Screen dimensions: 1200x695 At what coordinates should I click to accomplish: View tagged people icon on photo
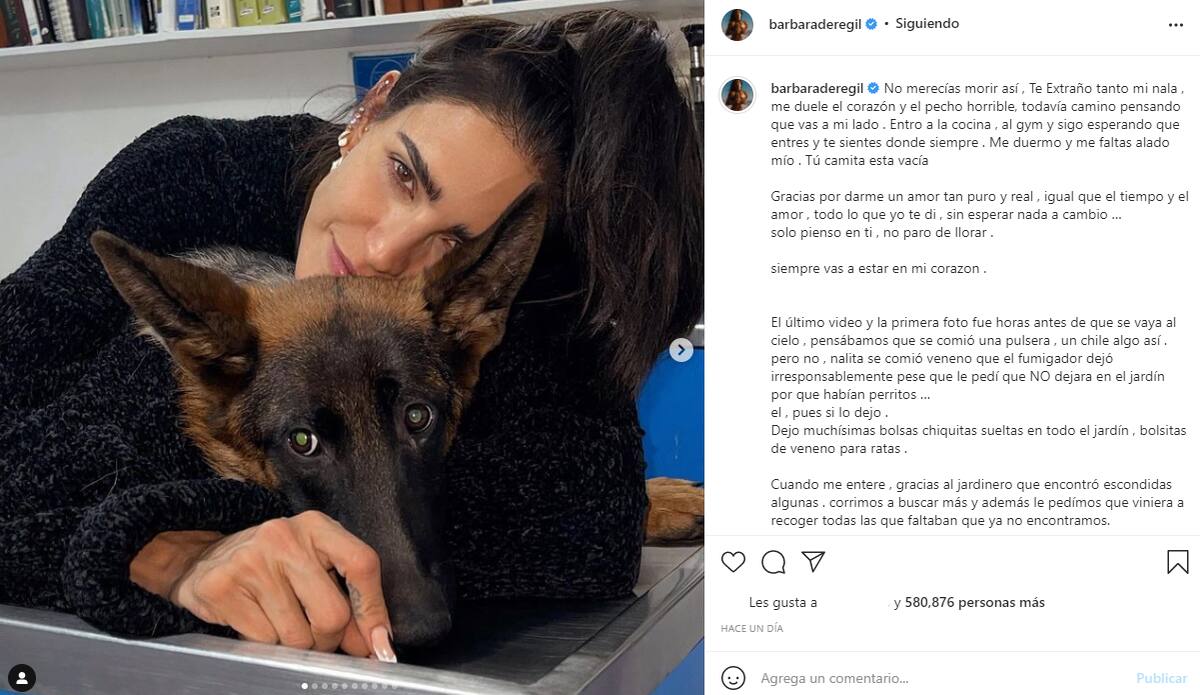(x=22, y=676)
